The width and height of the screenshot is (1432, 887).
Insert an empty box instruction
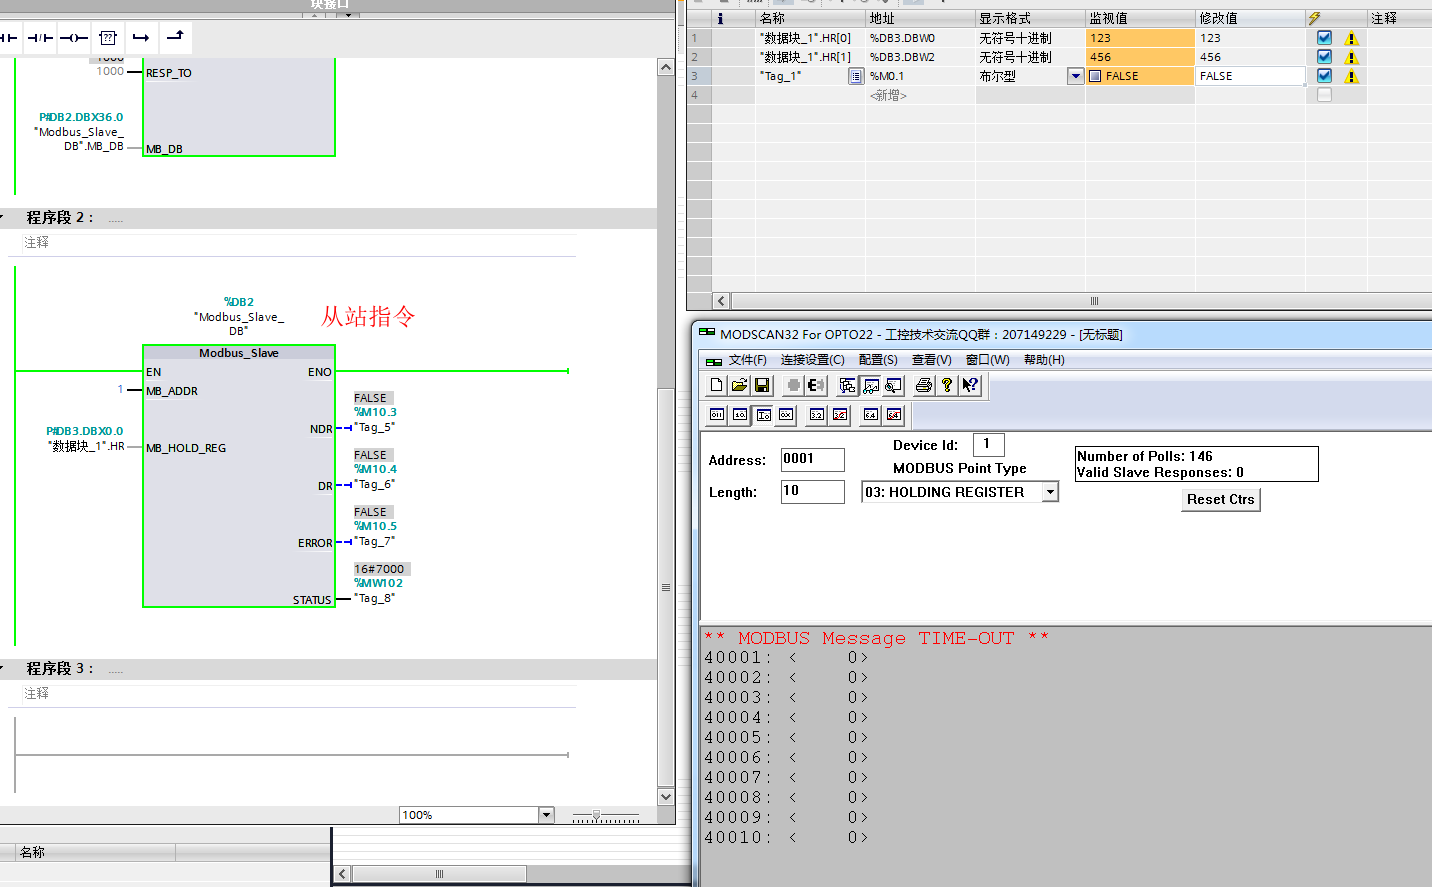point(108,38)
